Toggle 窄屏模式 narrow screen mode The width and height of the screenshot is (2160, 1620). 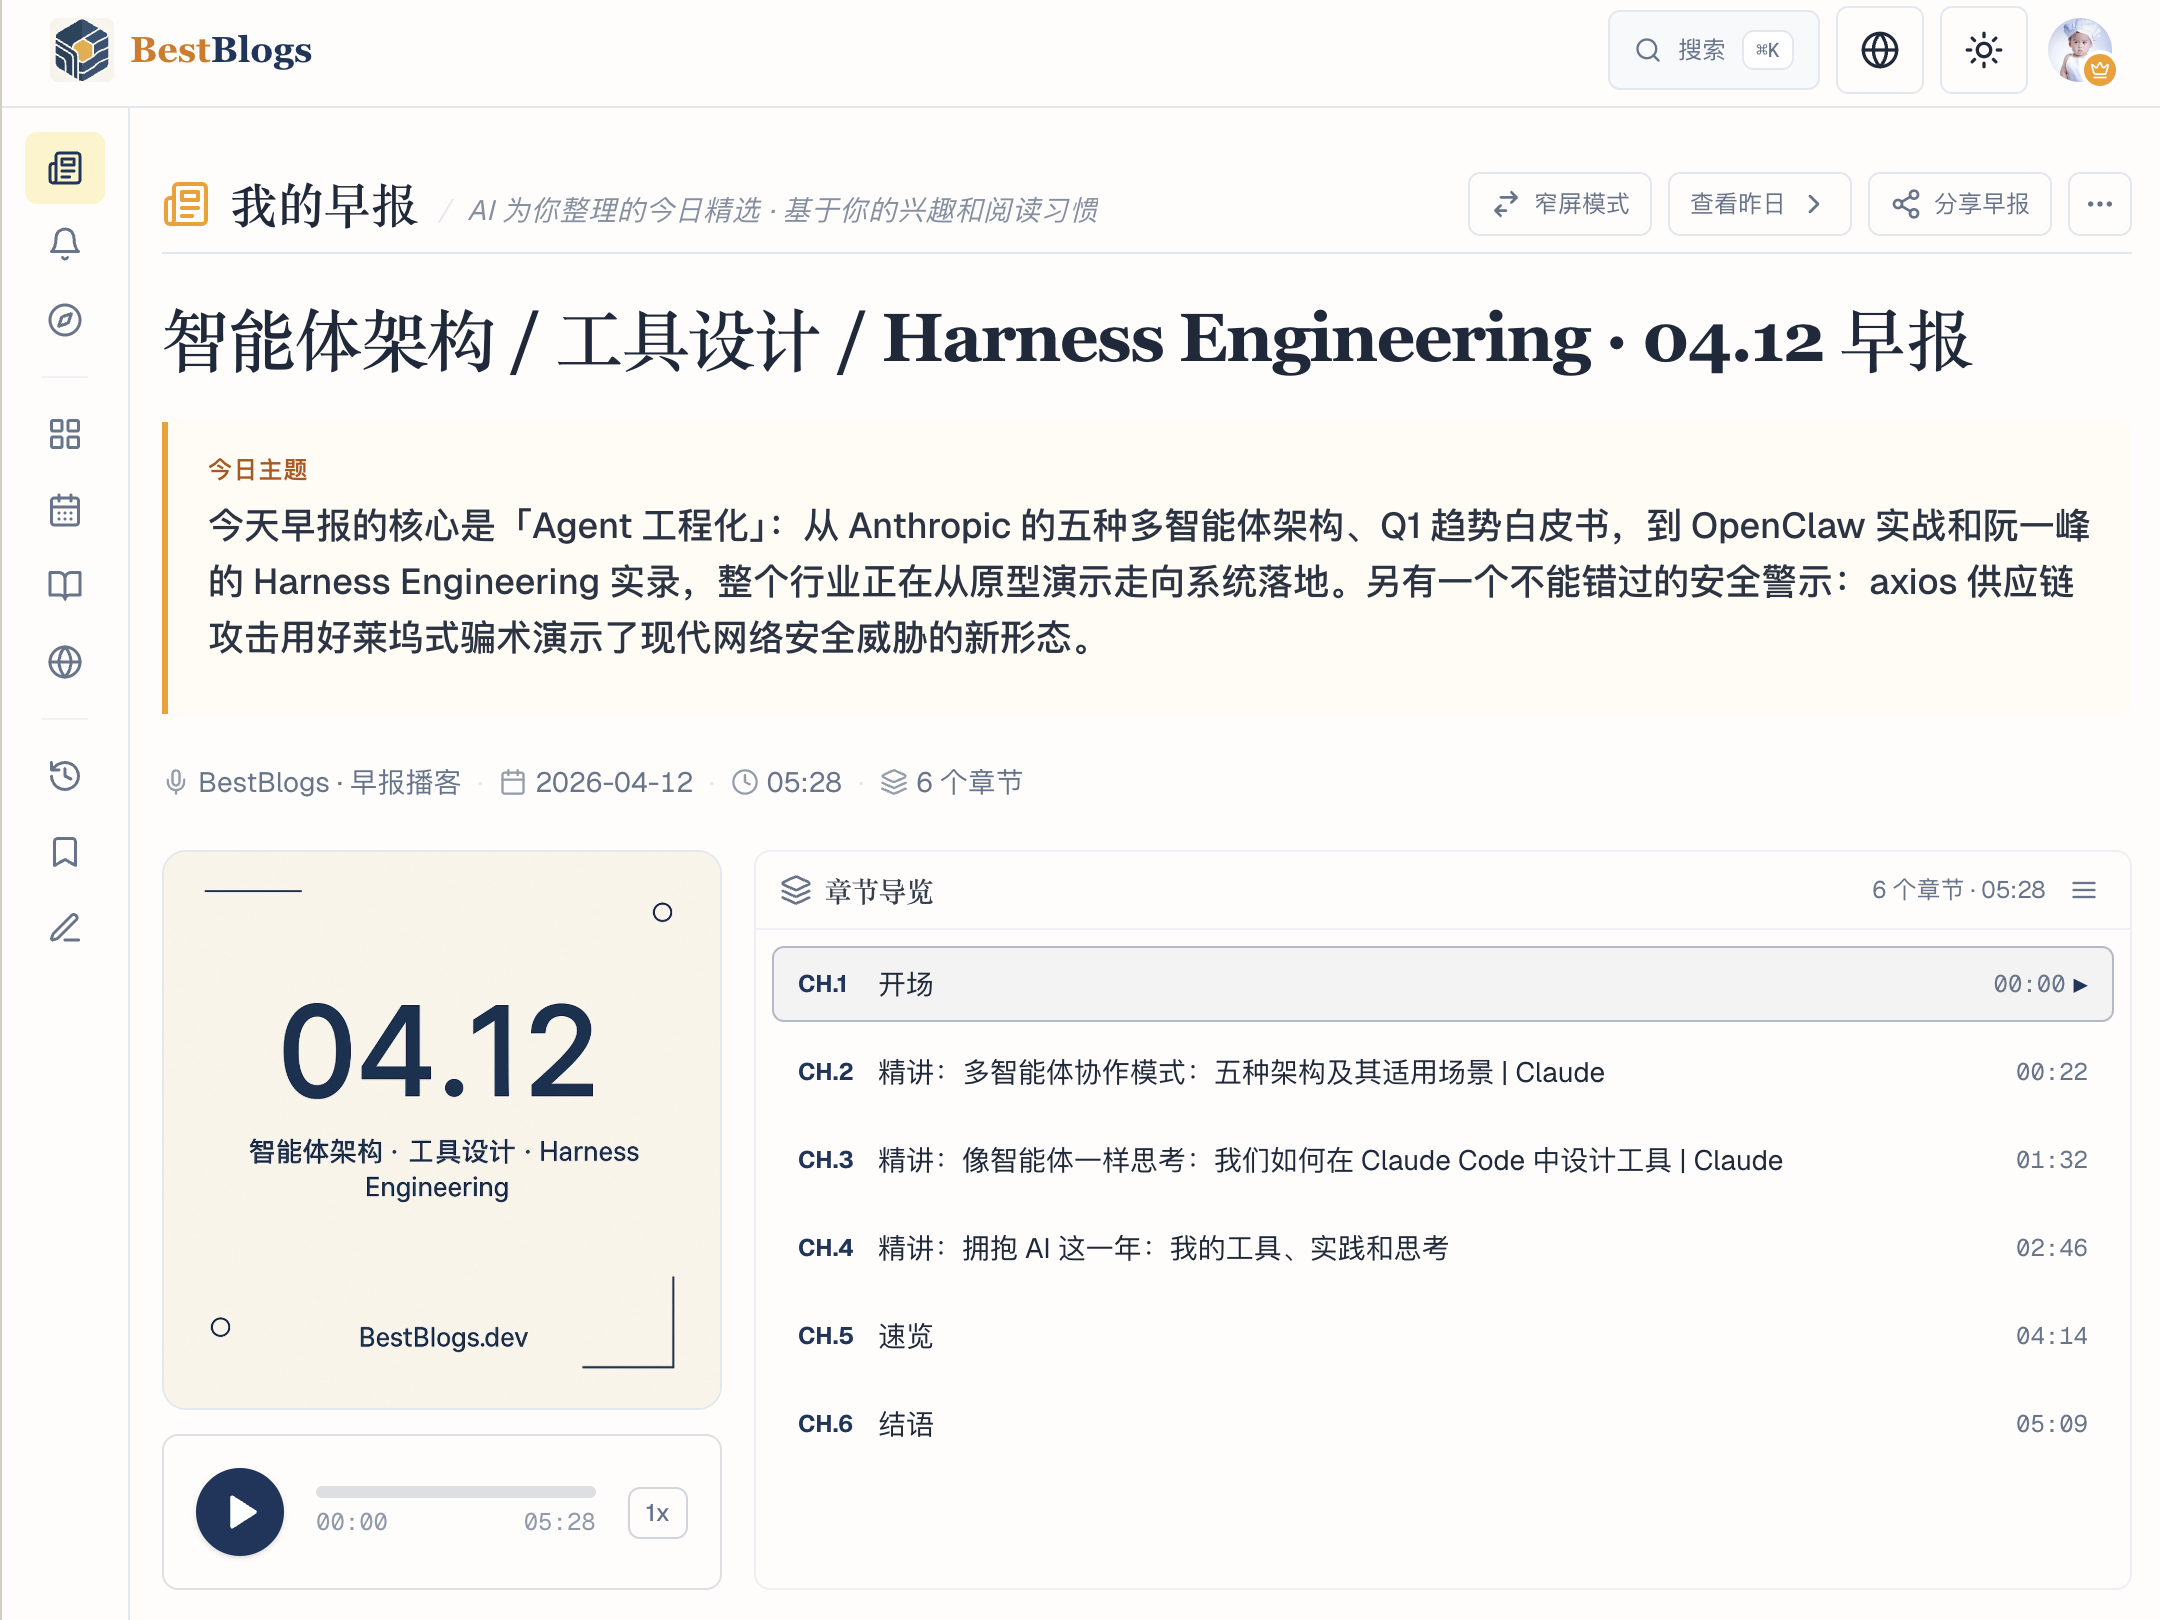coord(1559,204)
